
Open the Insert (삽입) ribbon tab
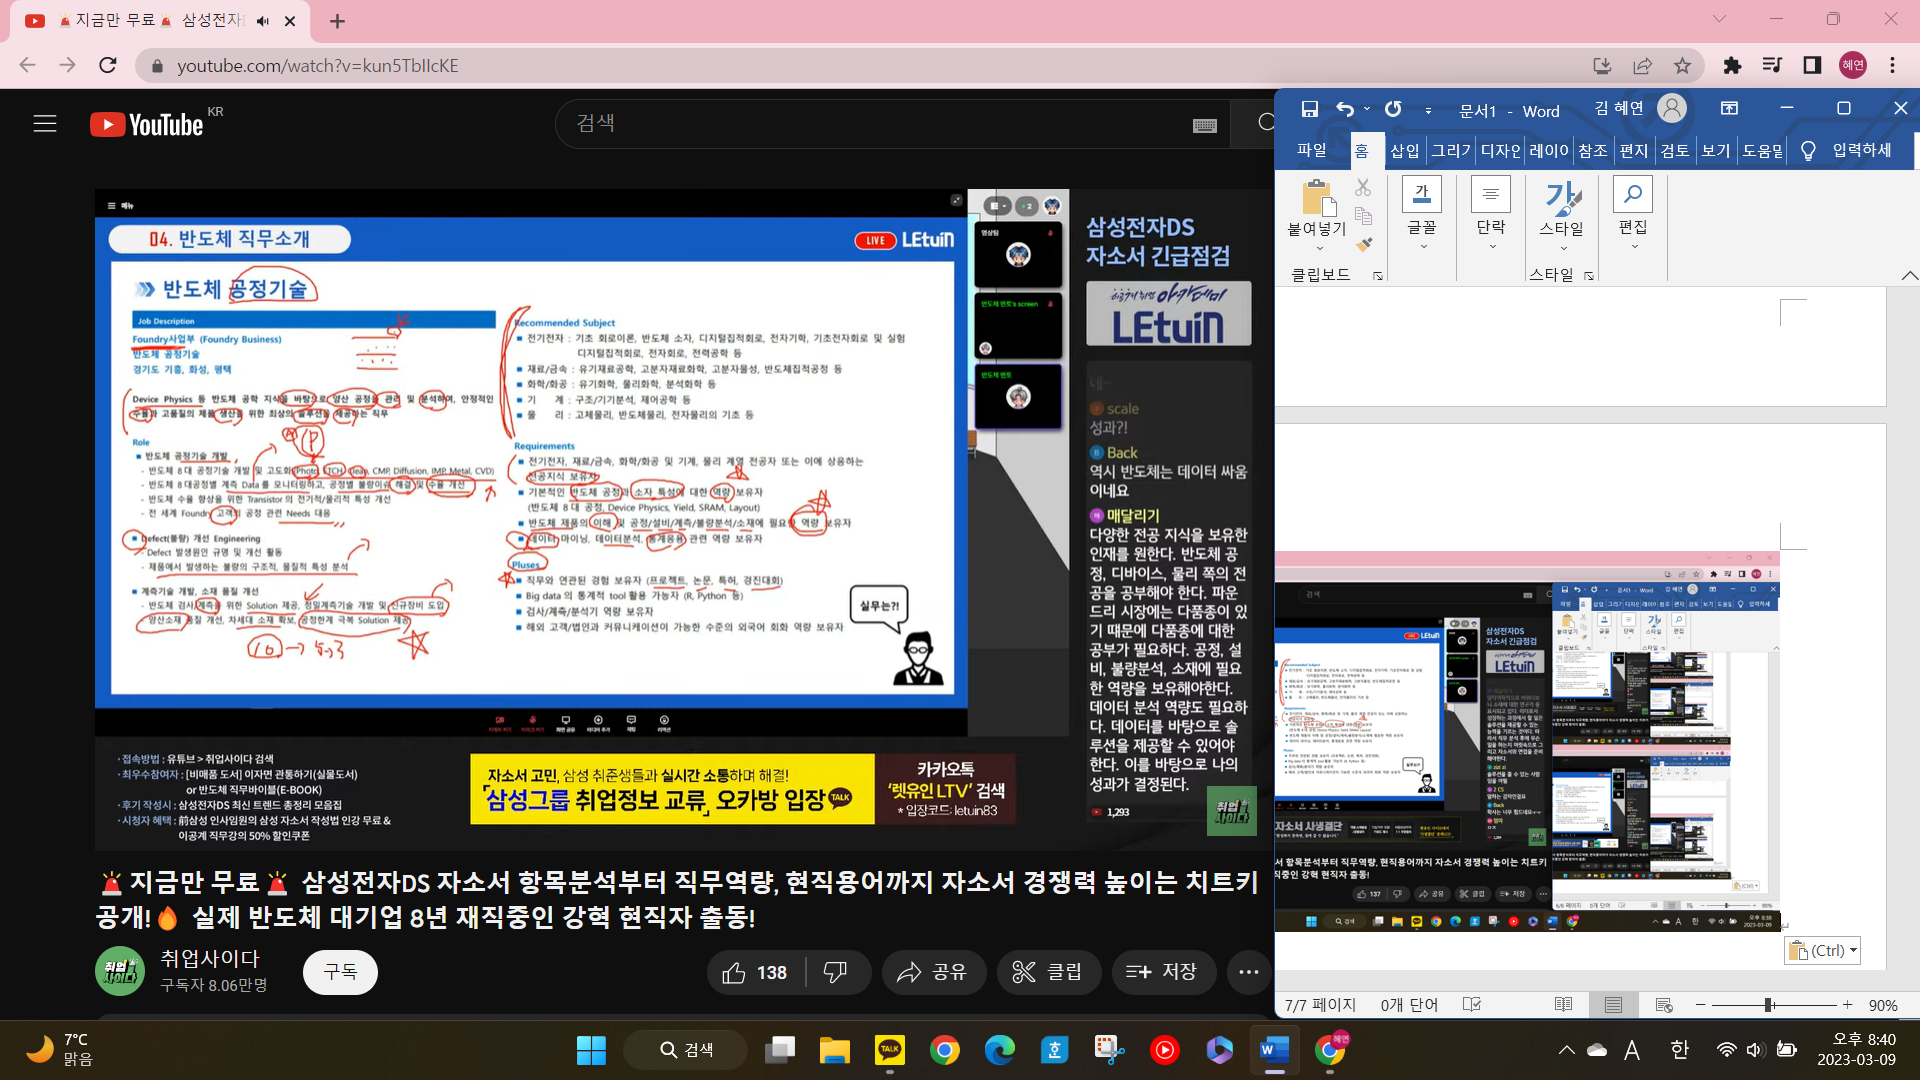pyautogui.click(x=1404, y=150)
